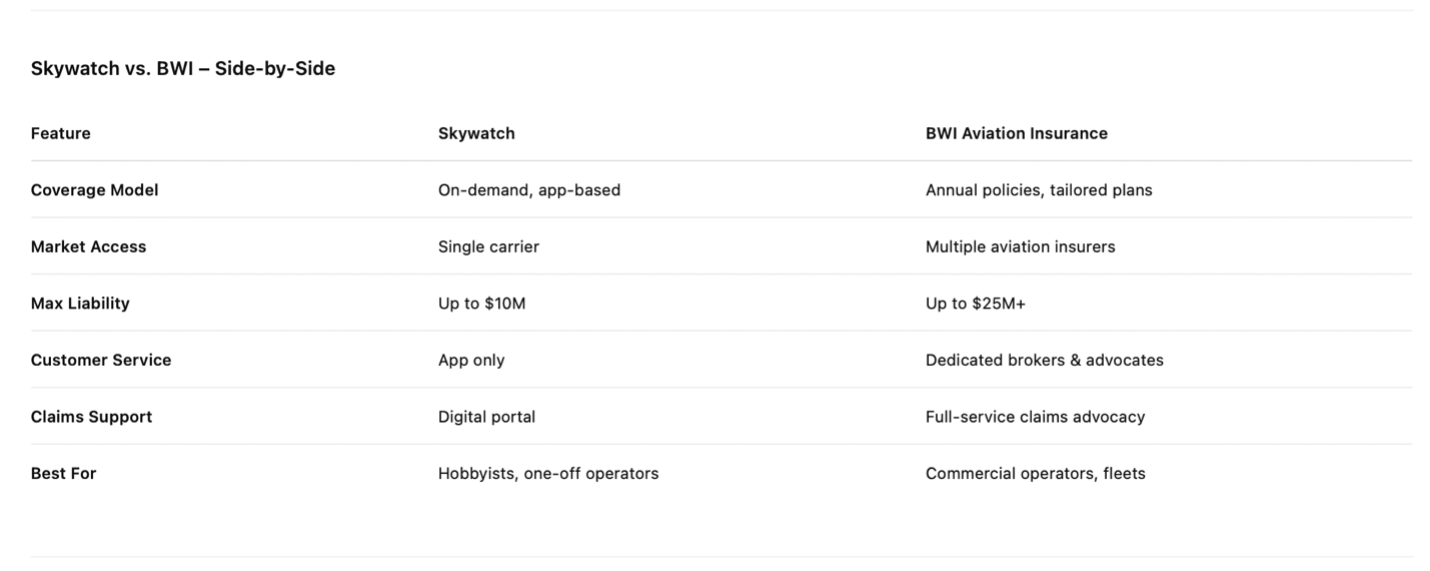1430x571 pixels.
Task: Click the 'Up to $10M' cell
Action: click(x=481, y=304)
